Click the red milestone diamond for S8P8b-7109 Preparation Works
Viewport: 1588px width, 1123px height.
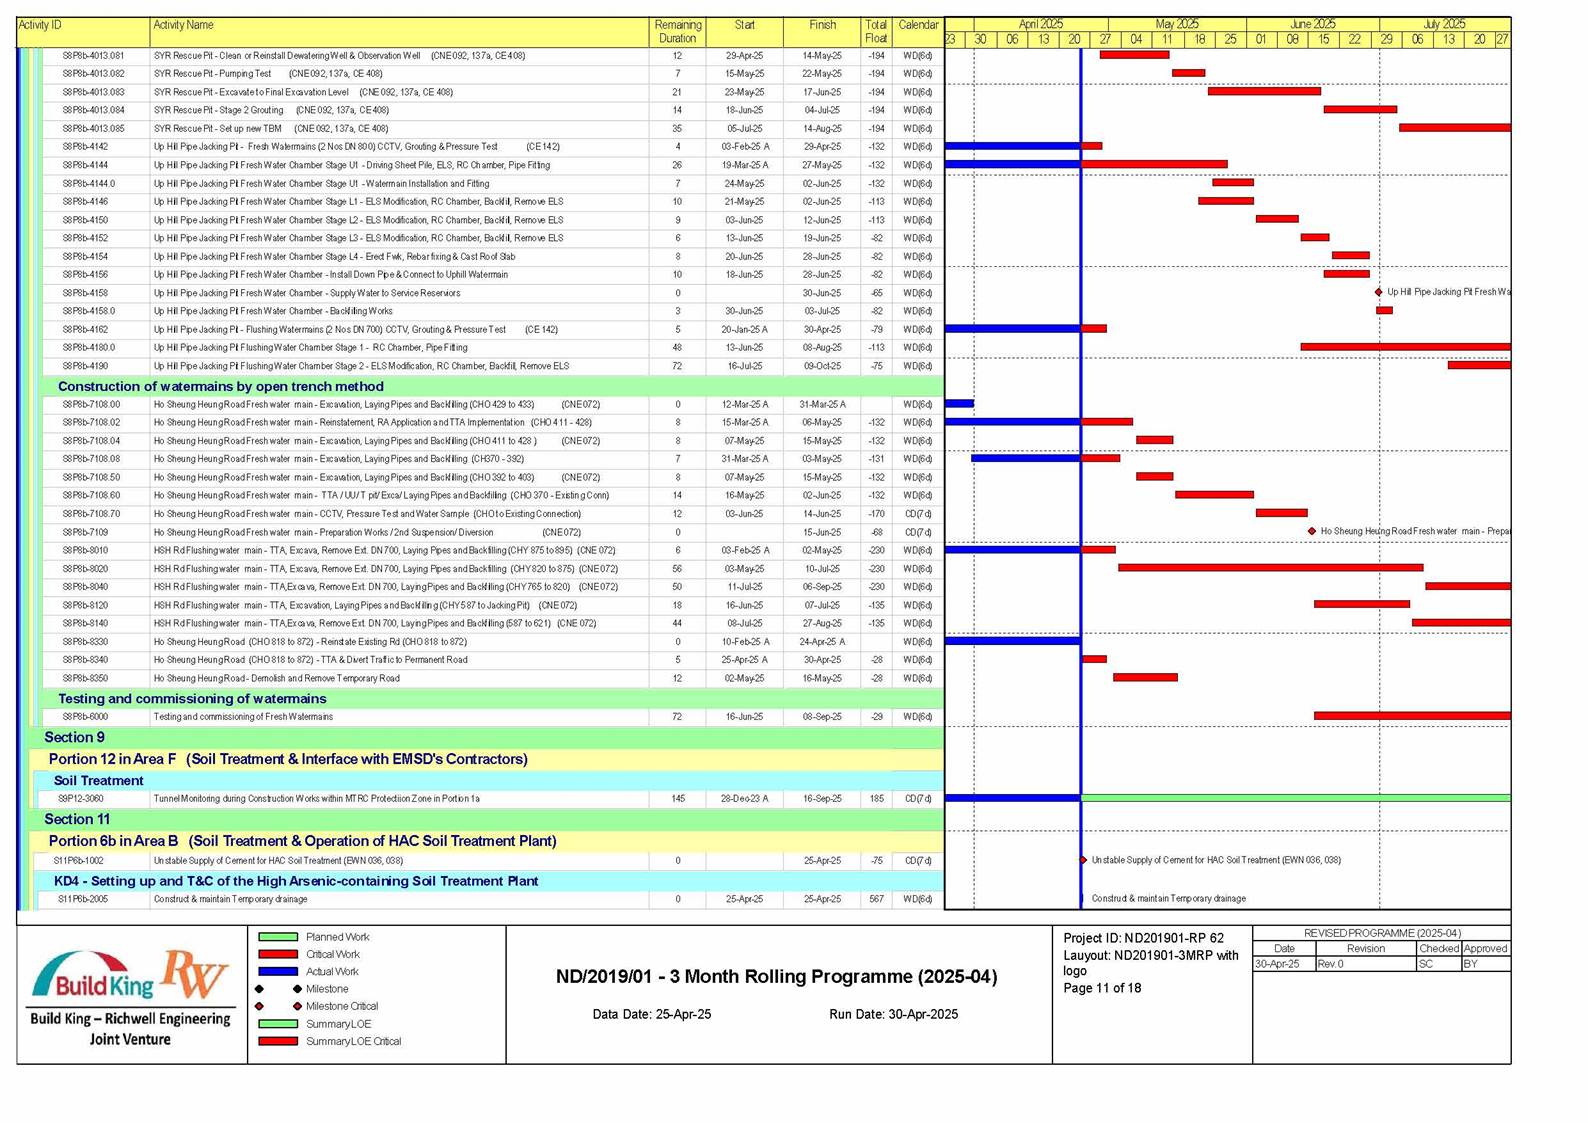pyautogui.click(x=1312, y=531)
